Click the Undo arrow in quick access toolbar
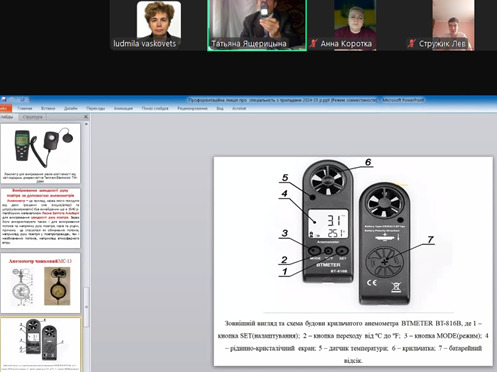Image resolution: width=497 pixels, height=372 pixels. click(13, 99)
